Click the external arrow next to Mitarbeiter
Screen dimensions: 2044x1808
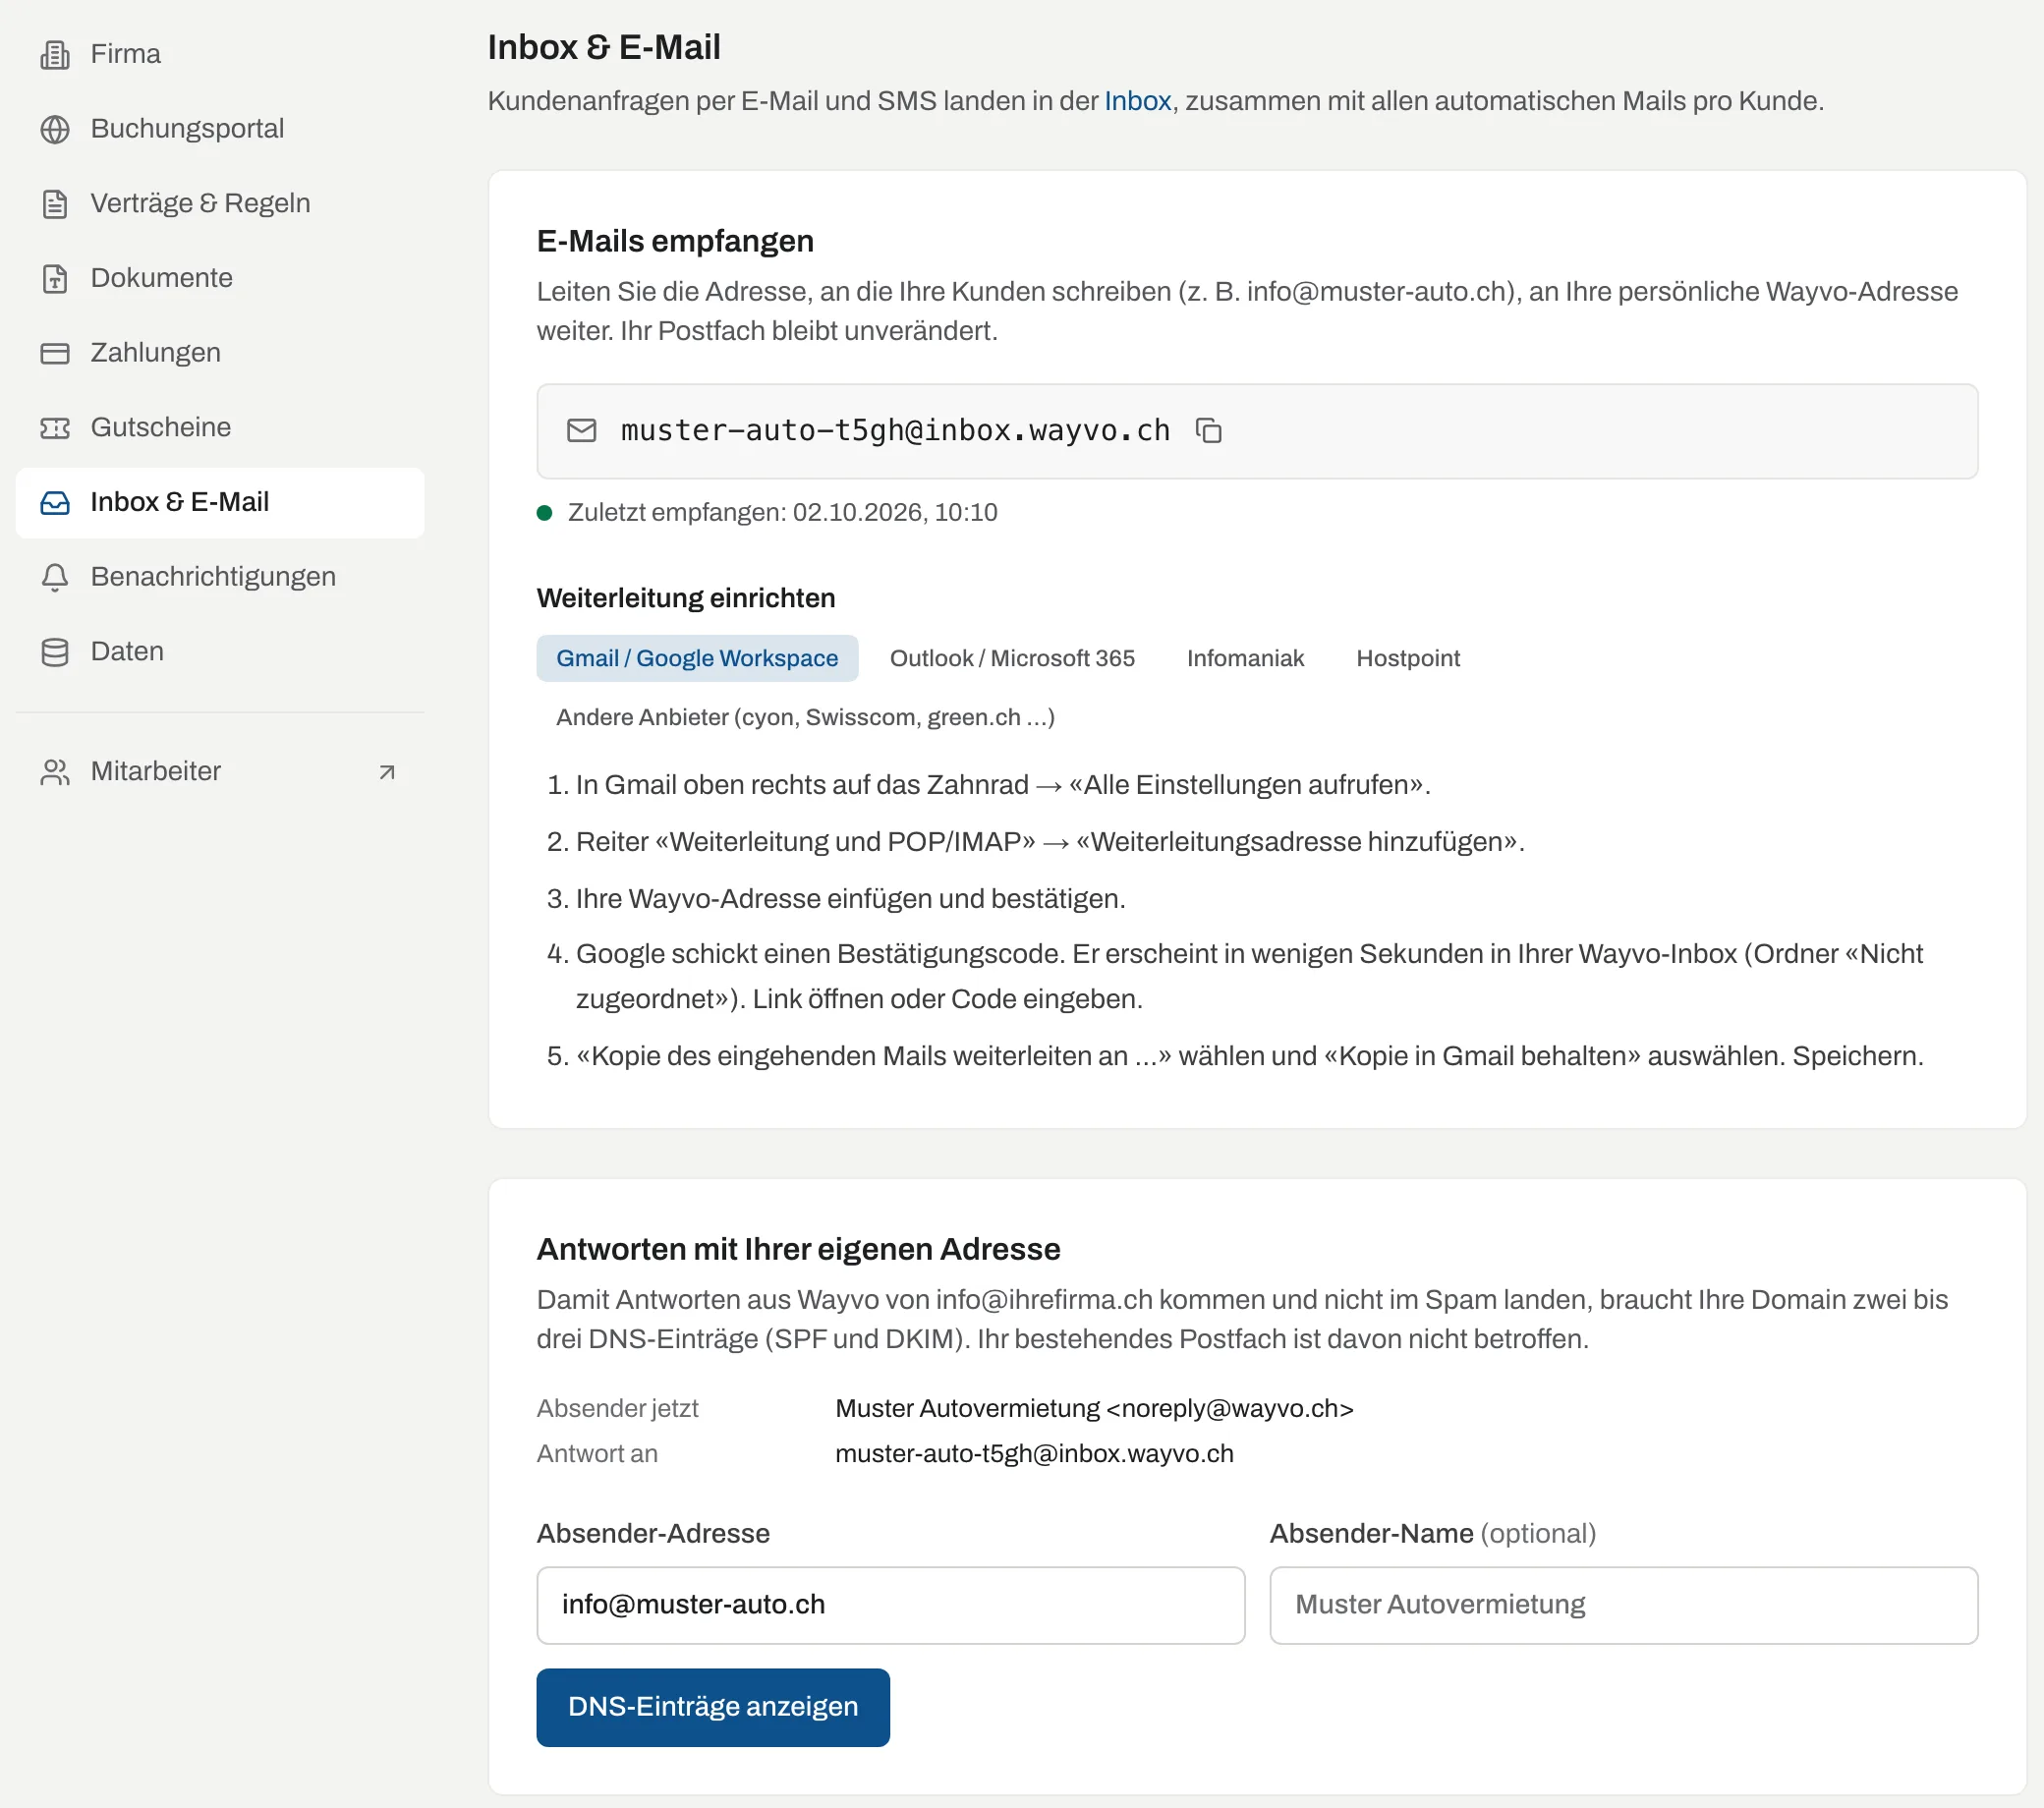tap(387, 772)
